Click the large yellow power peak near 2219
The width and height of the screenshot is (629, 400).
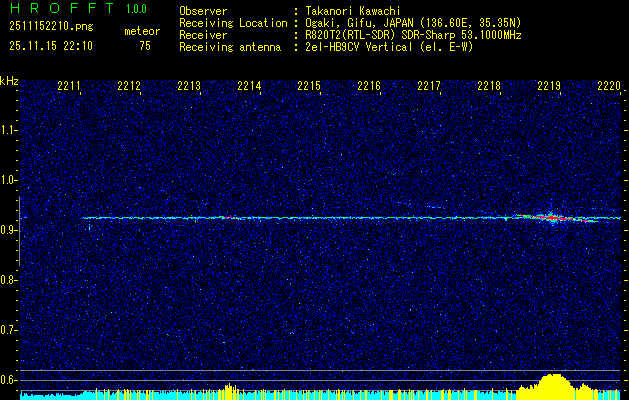pyautogui.click(x=554, y=386)
